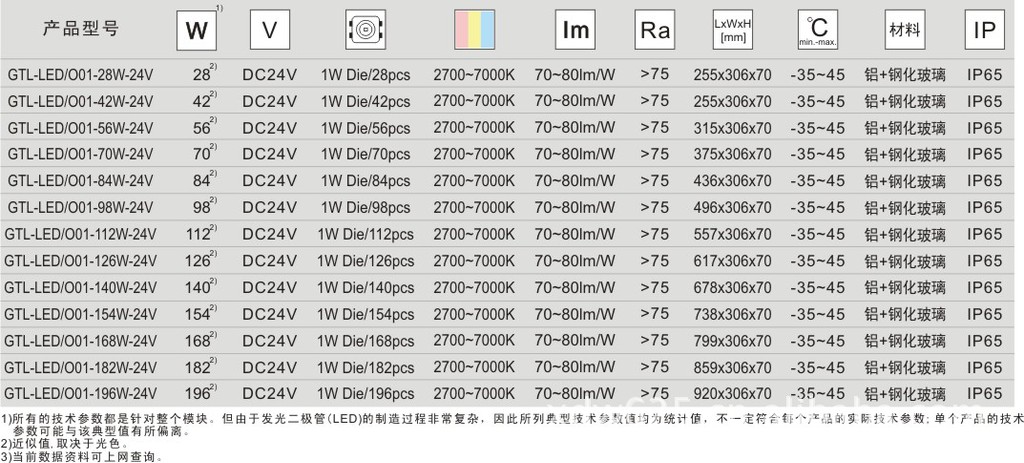Click the LxWxH dimensions header icon
This screenshot has height=463, width=1024.
click(x=733, y=30)
